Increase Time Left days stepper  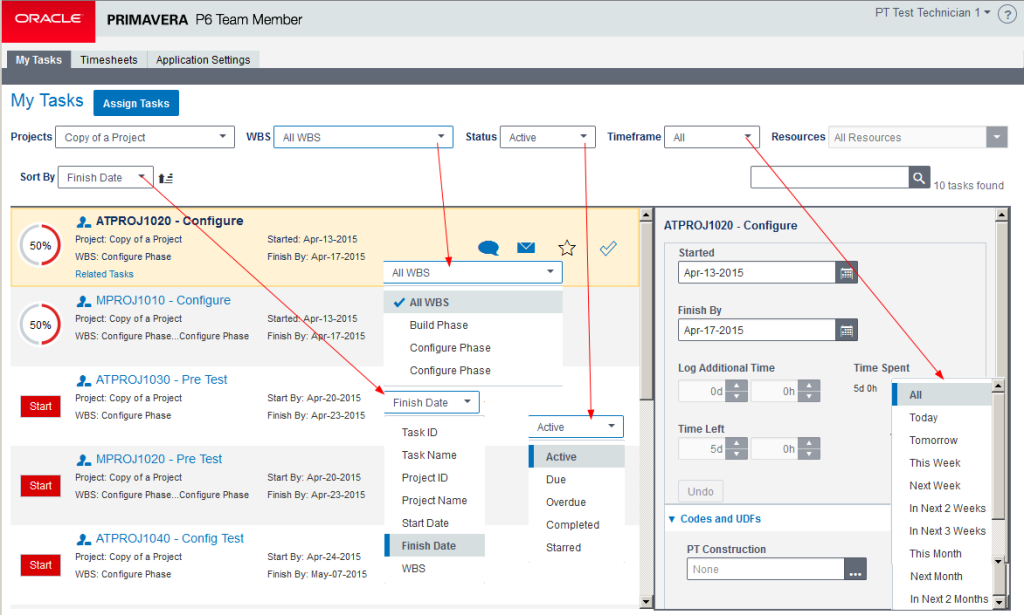tap(737, 443)
